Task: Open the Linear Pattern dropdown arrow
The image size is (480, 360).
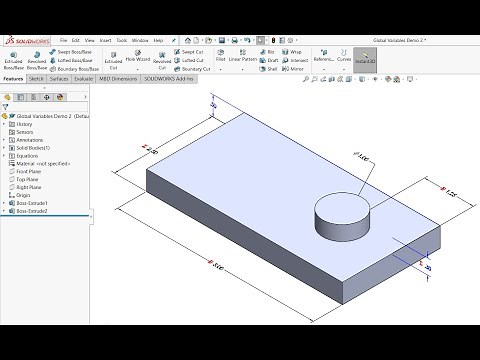Action: (x=243, y=69)
